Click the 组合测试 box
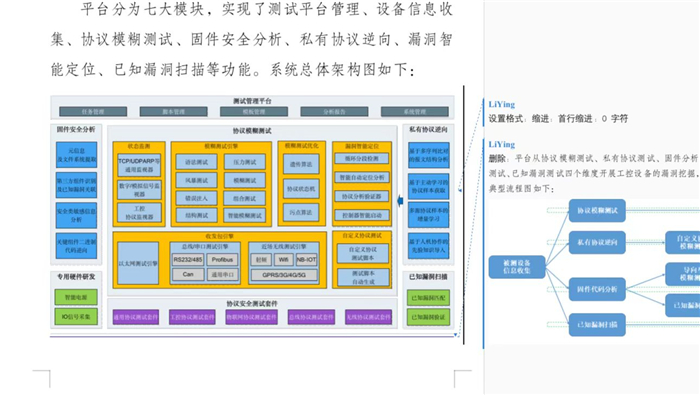 point(245,198)
